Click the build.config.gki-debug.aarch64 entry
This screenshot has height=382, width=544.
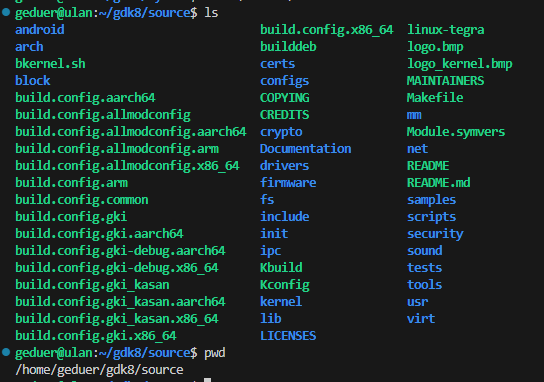(x=120, y=251)
